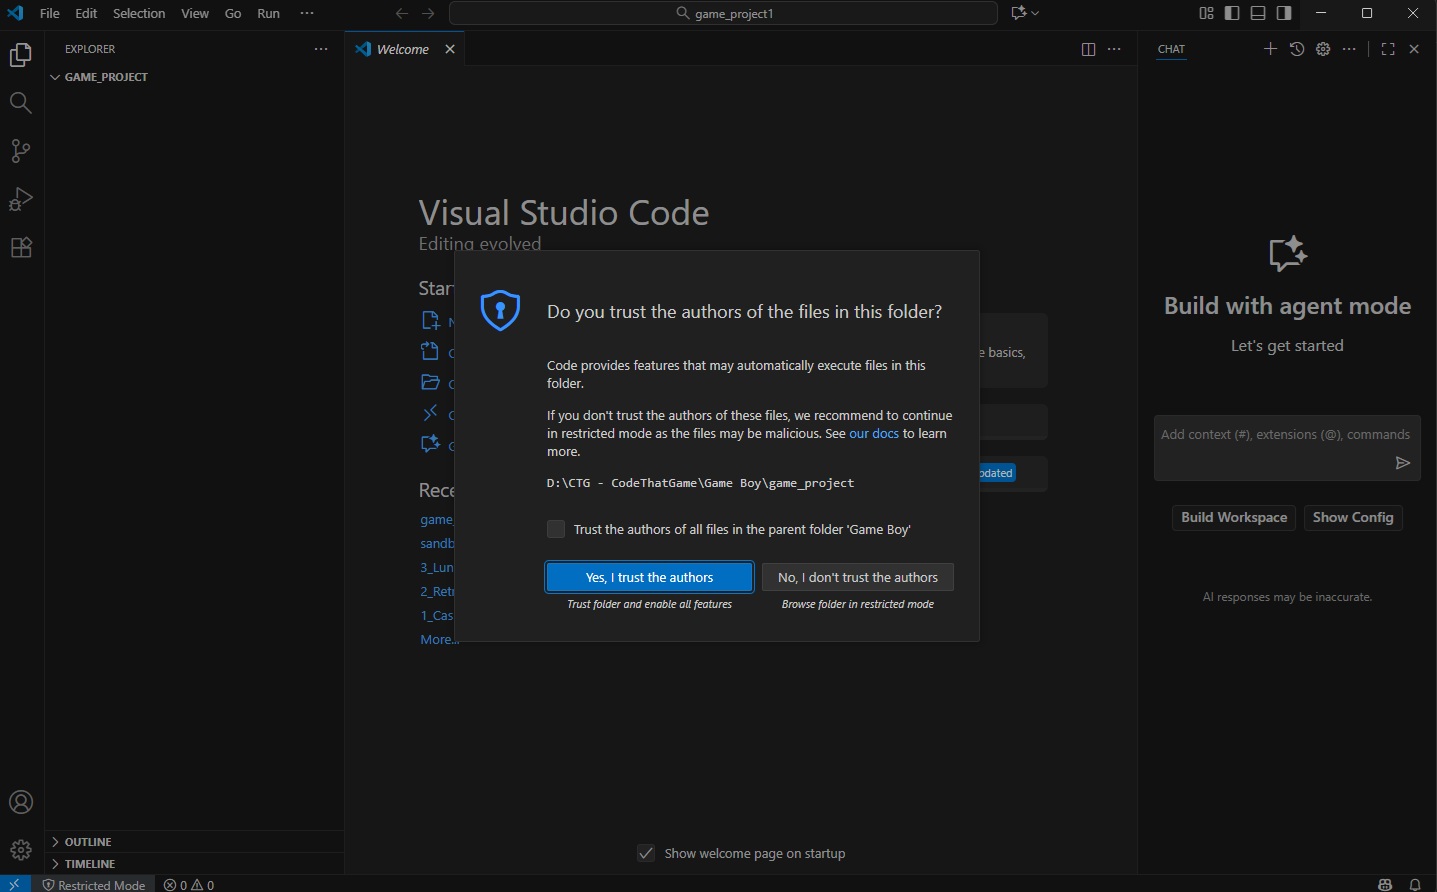Viewport: 1437px width, 892px height.
Task: Open the Copilot dropdown arrow in title bar
Action: (x=1035, y=14)
